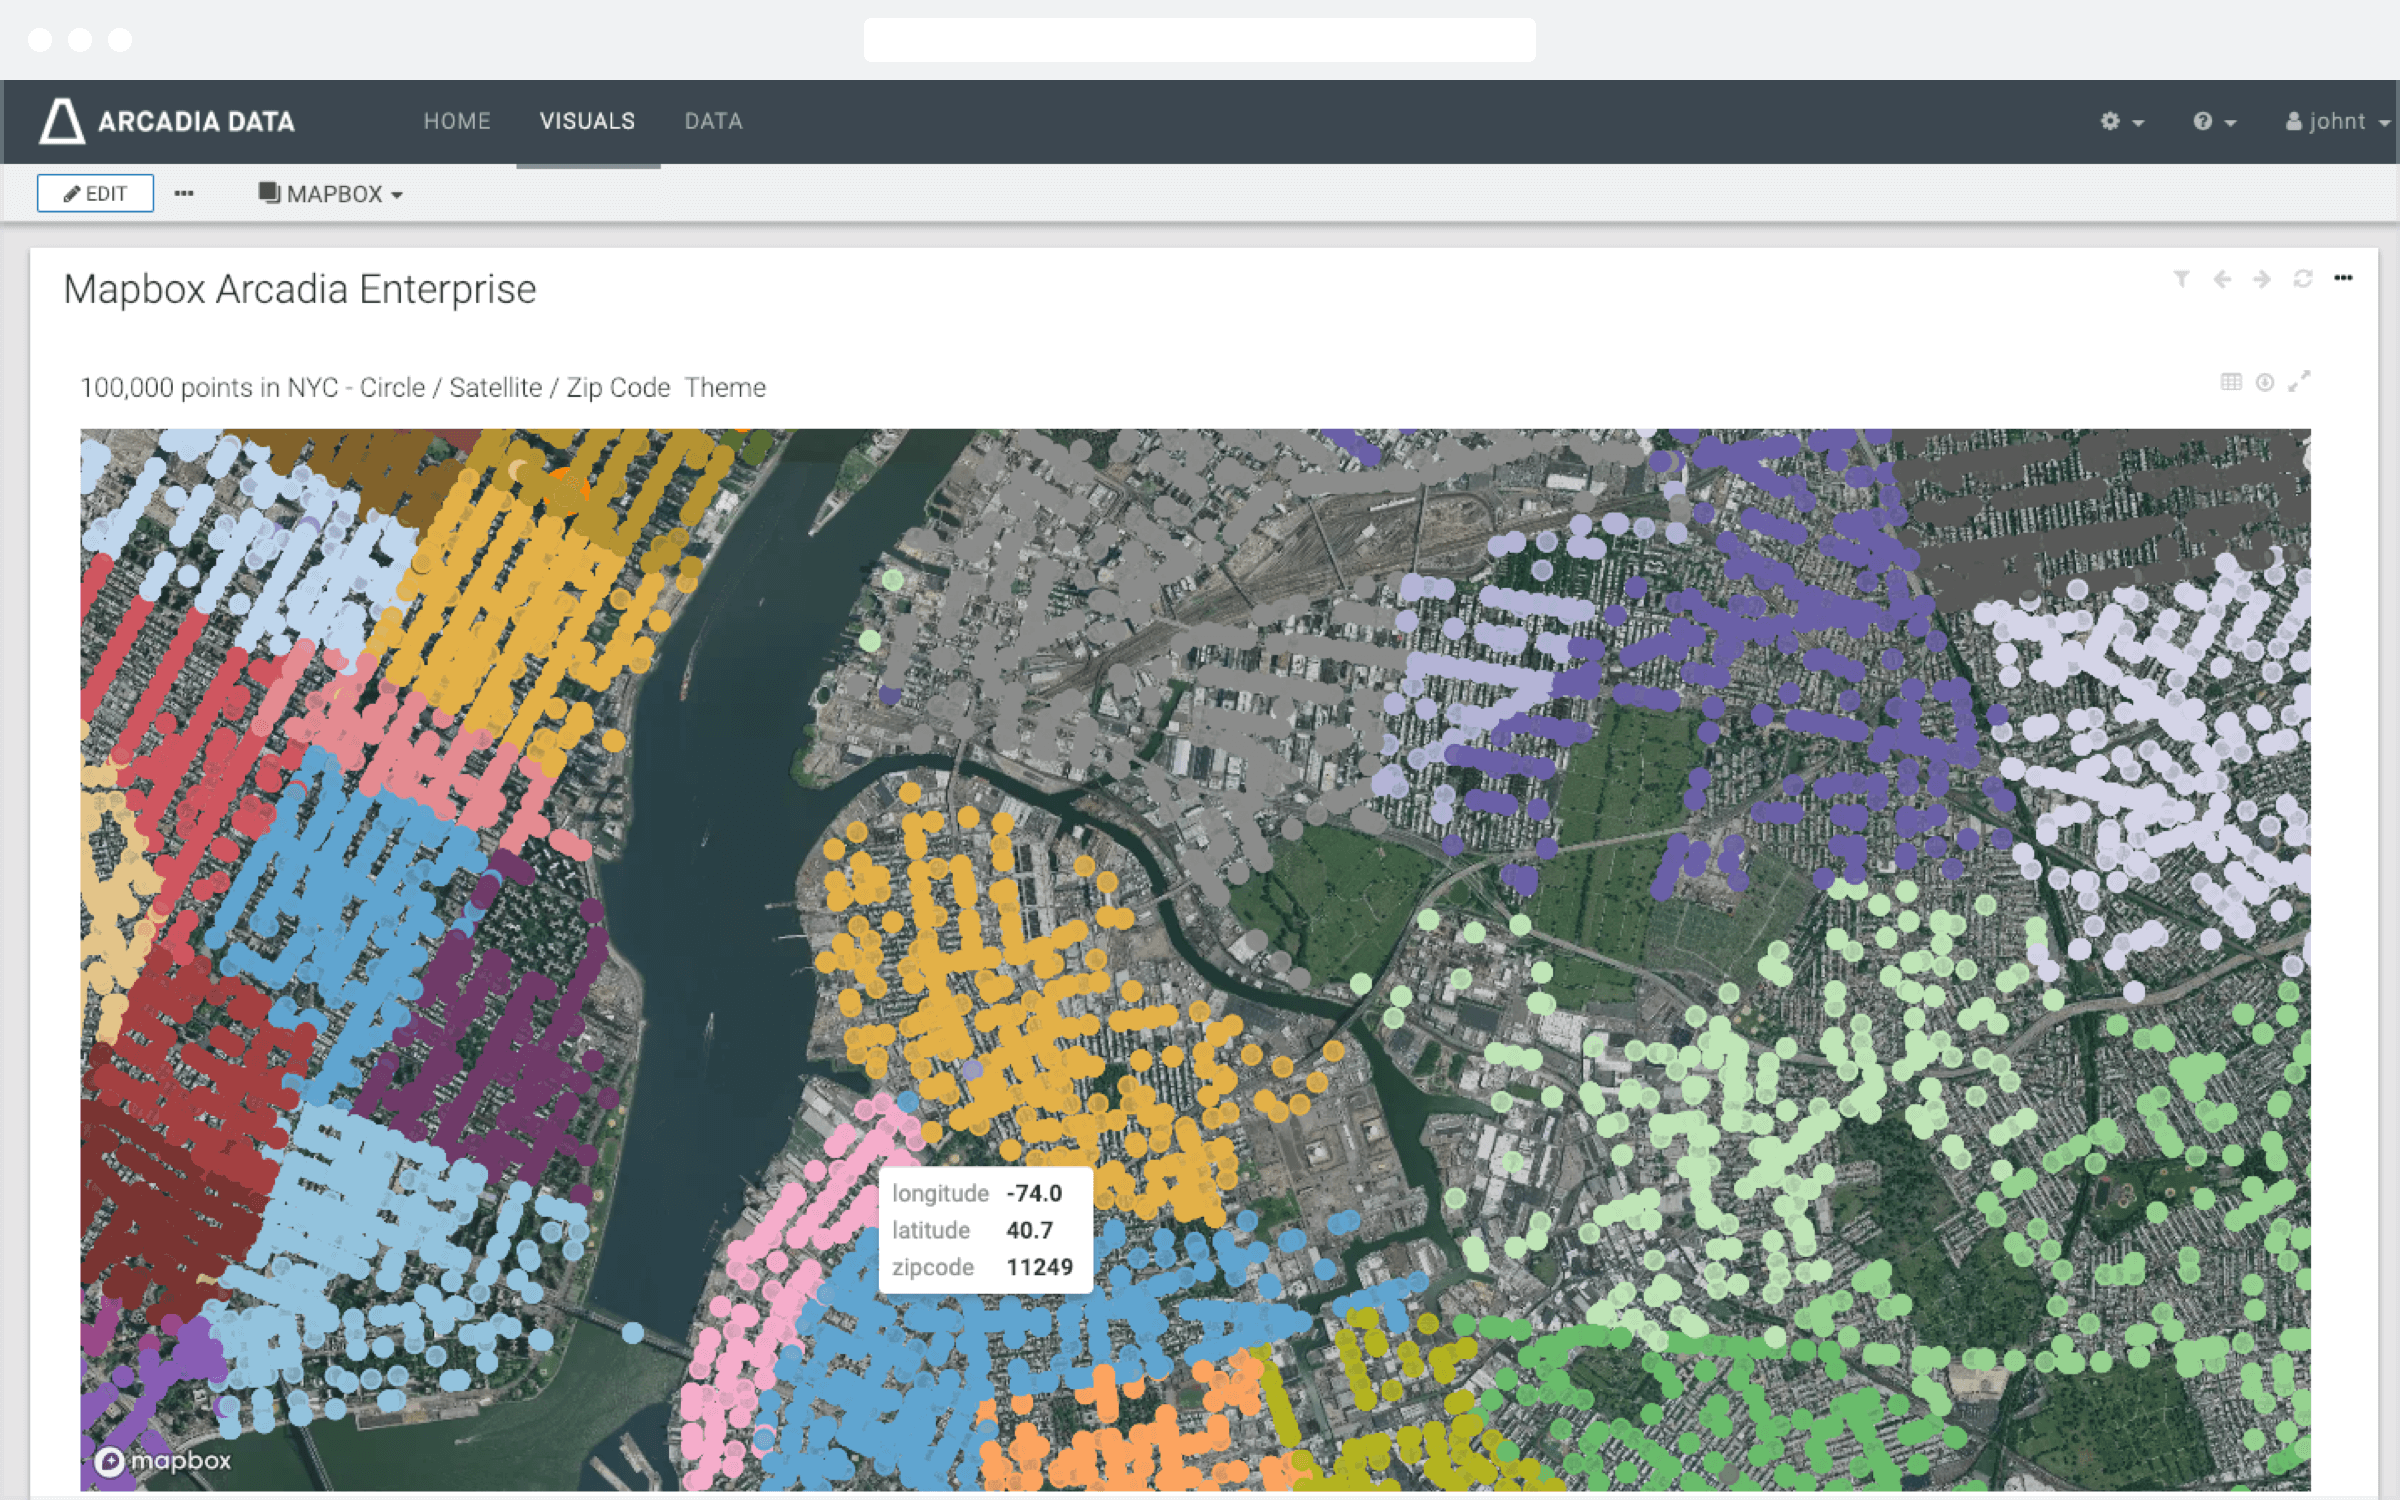Click the Arcadia Data logo
Image resolution: width=2400 pixels, height=1500 pixels.
coord(167,121)
